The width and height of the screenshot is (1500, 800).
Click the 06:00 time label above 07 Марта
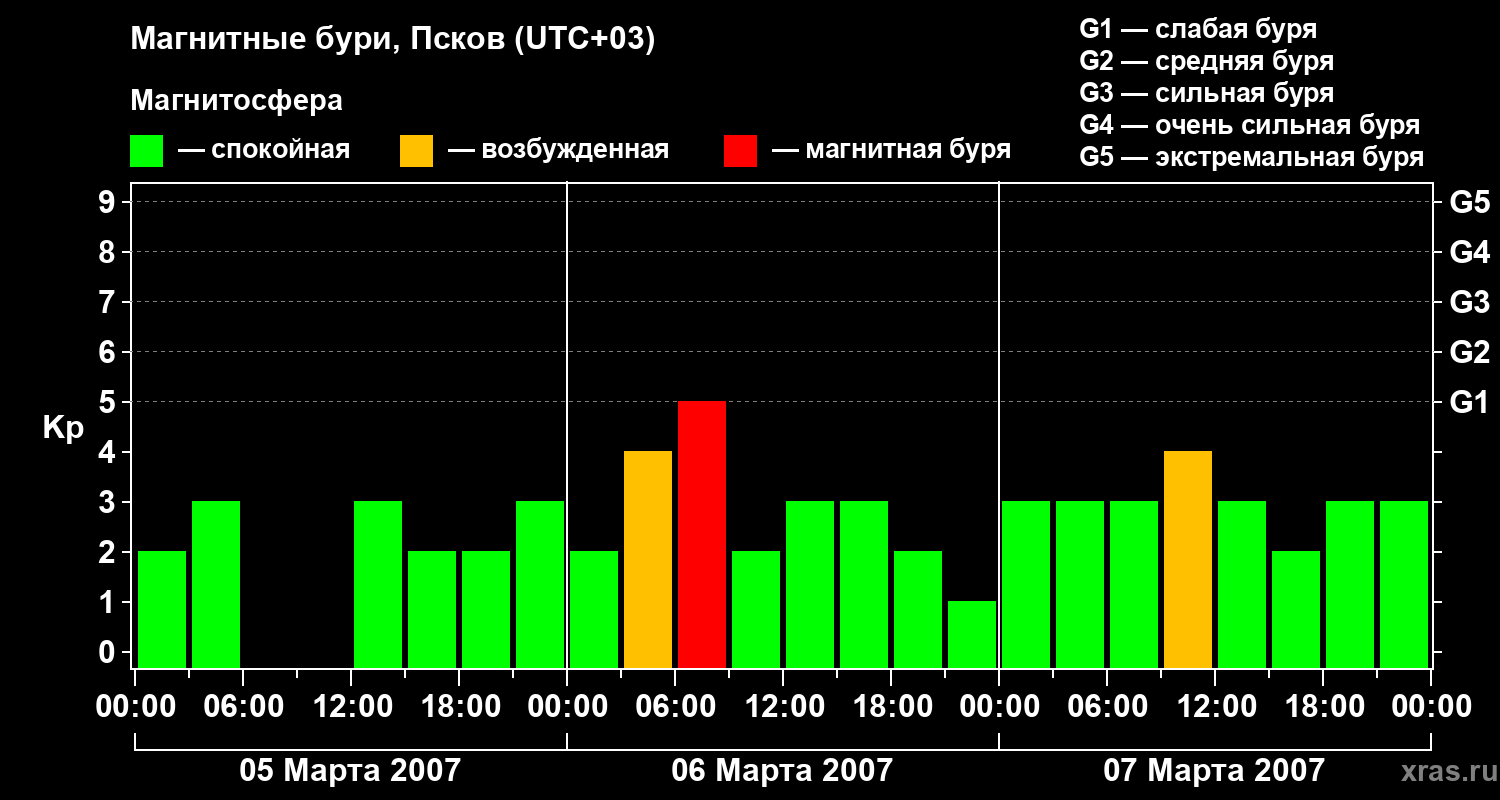[x=1107, y=707]
